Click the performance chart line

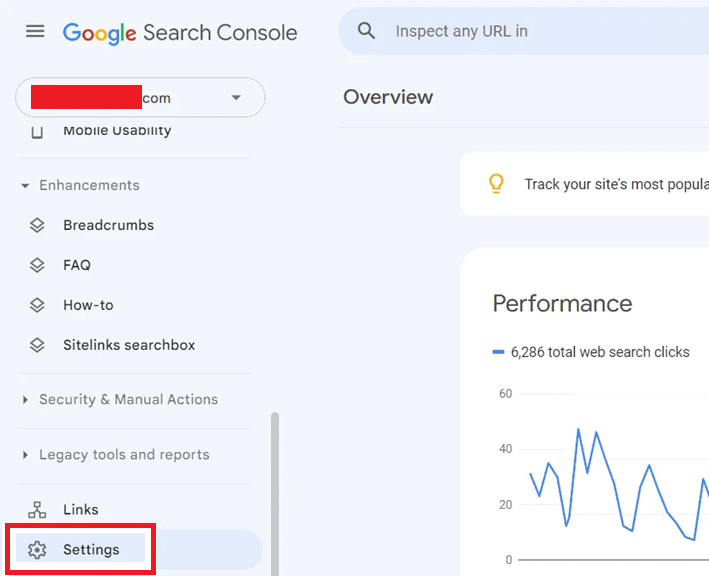pyautogui.click(x=619, y=486)
